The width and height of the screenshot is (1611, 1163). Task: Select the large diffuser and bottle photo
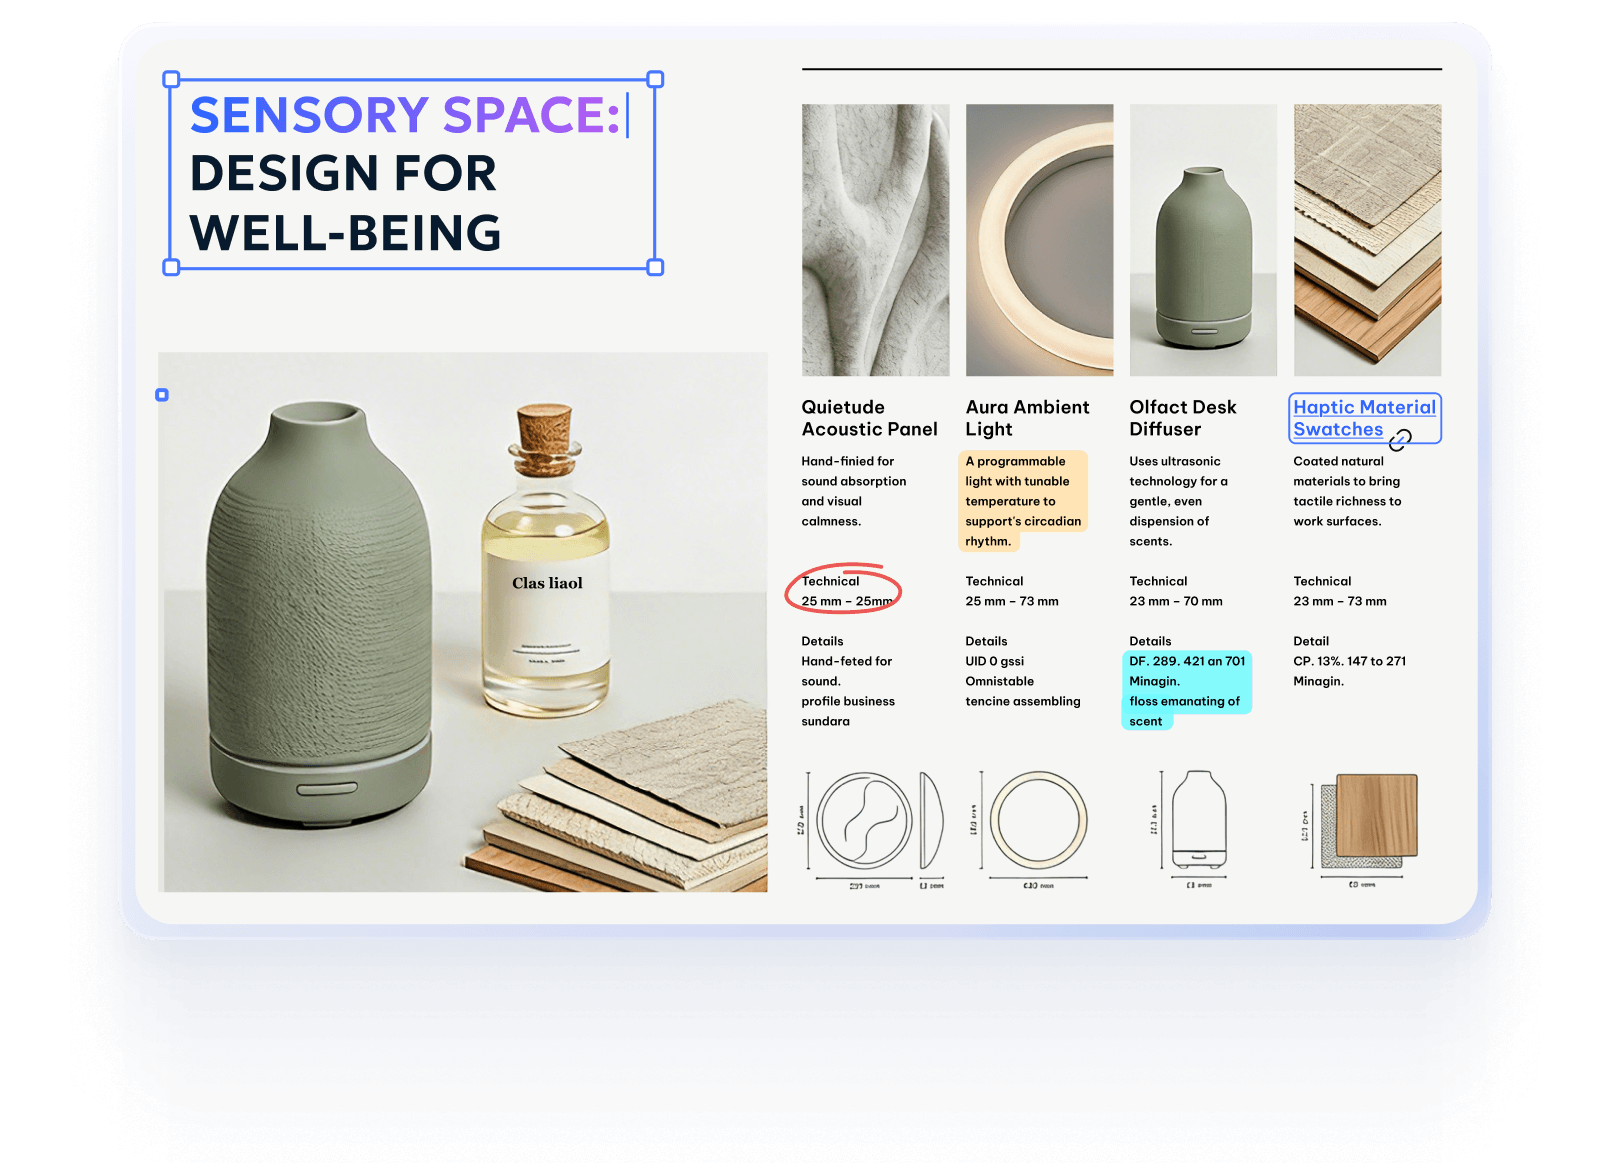(x=463, y=622)
